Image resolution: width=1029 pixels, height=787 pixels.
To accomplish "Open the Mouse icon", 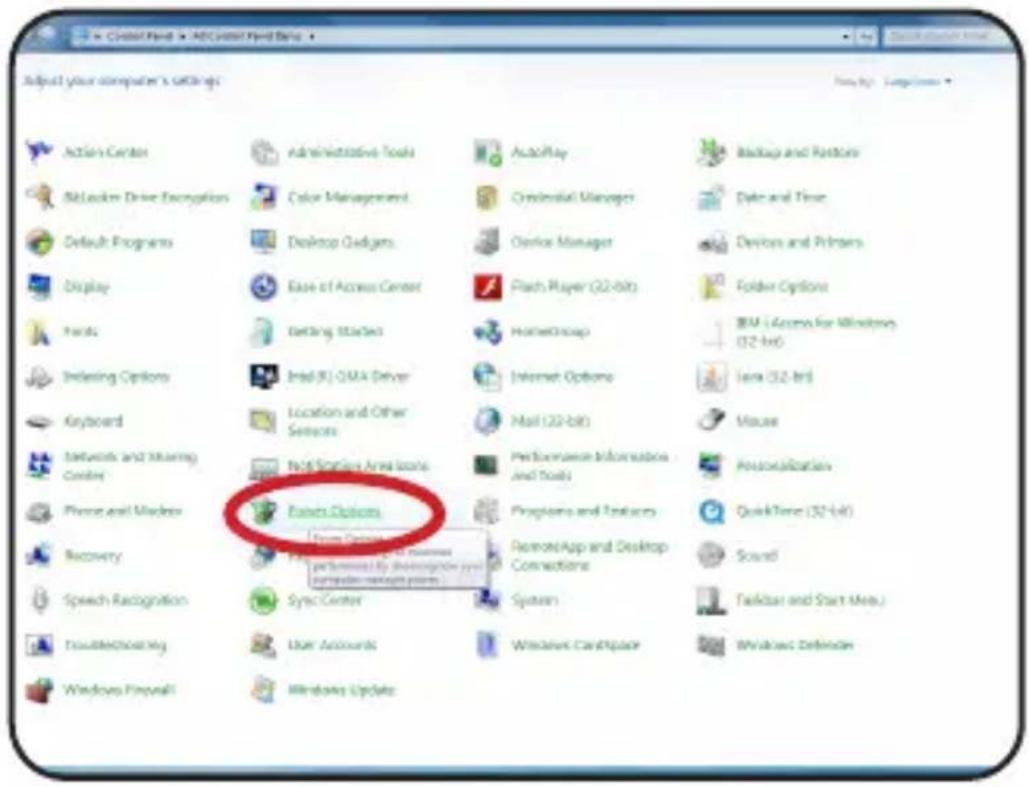I will point(712,421).
